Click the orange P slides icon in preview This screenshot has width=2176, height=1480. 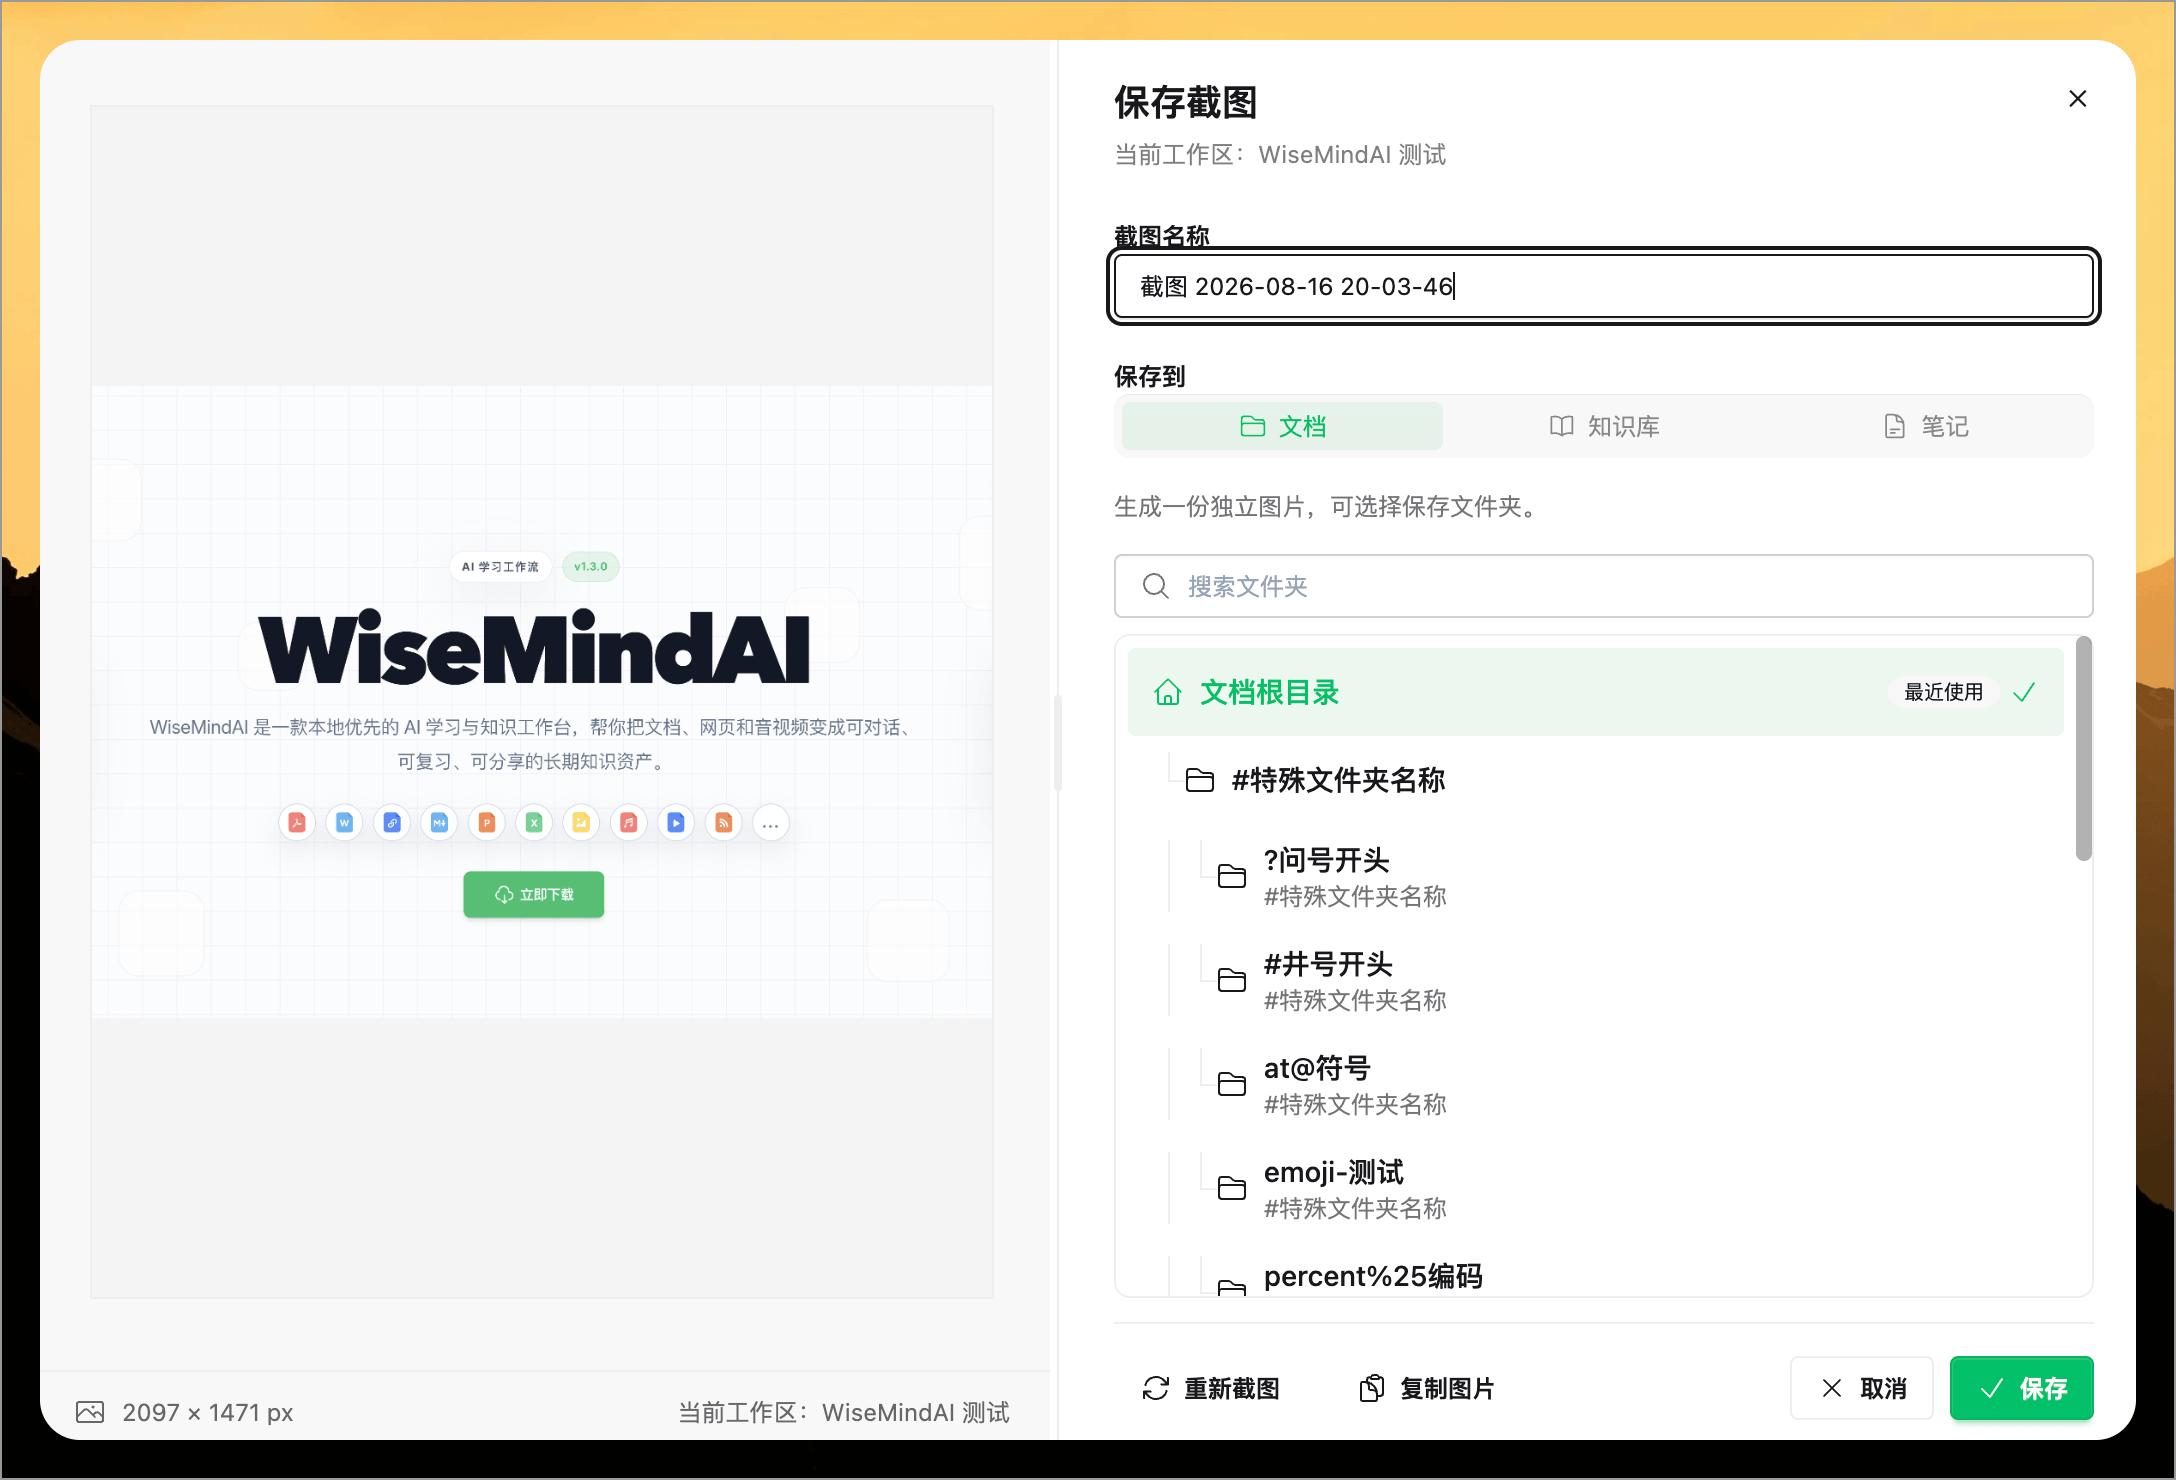pos(487,823)
